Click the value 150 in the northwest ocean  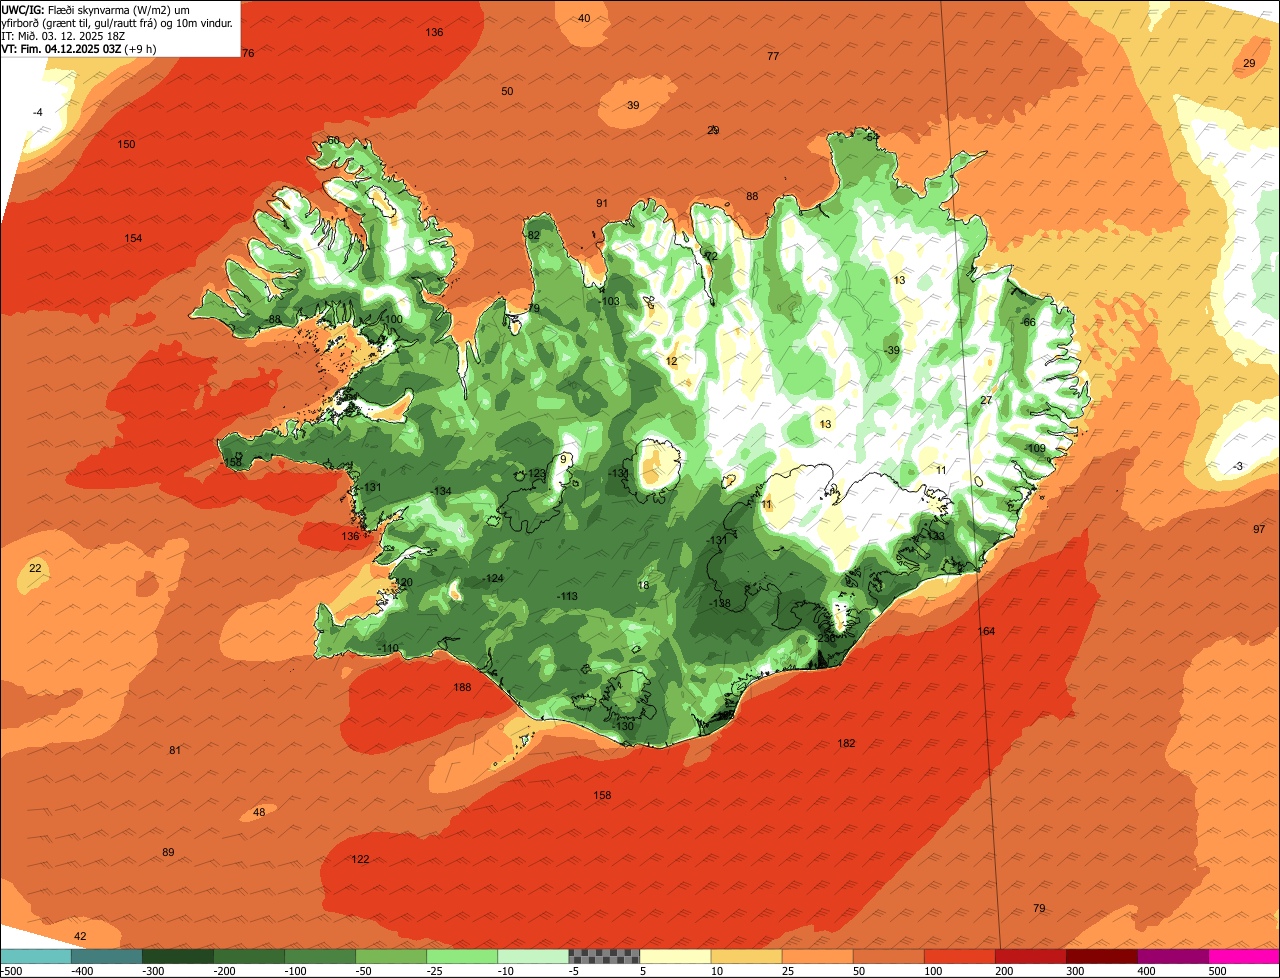coord(126,144)
